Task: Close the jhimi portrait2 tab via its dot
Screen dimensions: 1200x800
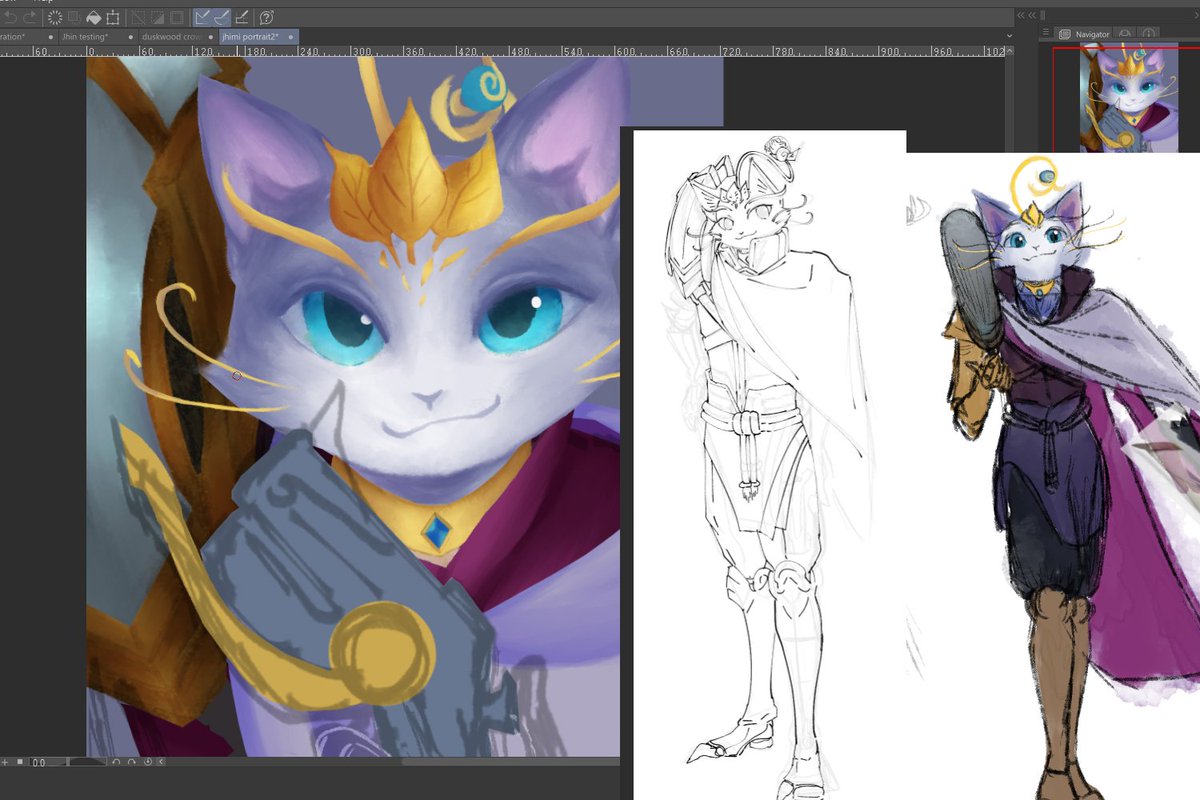Action: coord(292,37)
